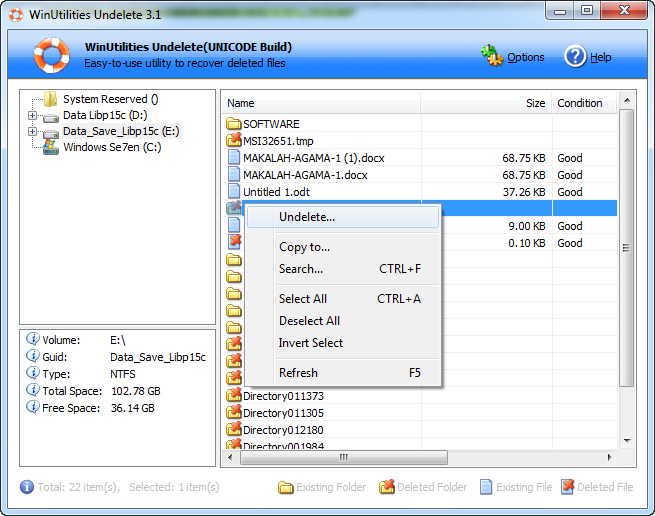
Task: Open the Options link
Action: click(x=526, y=57)
